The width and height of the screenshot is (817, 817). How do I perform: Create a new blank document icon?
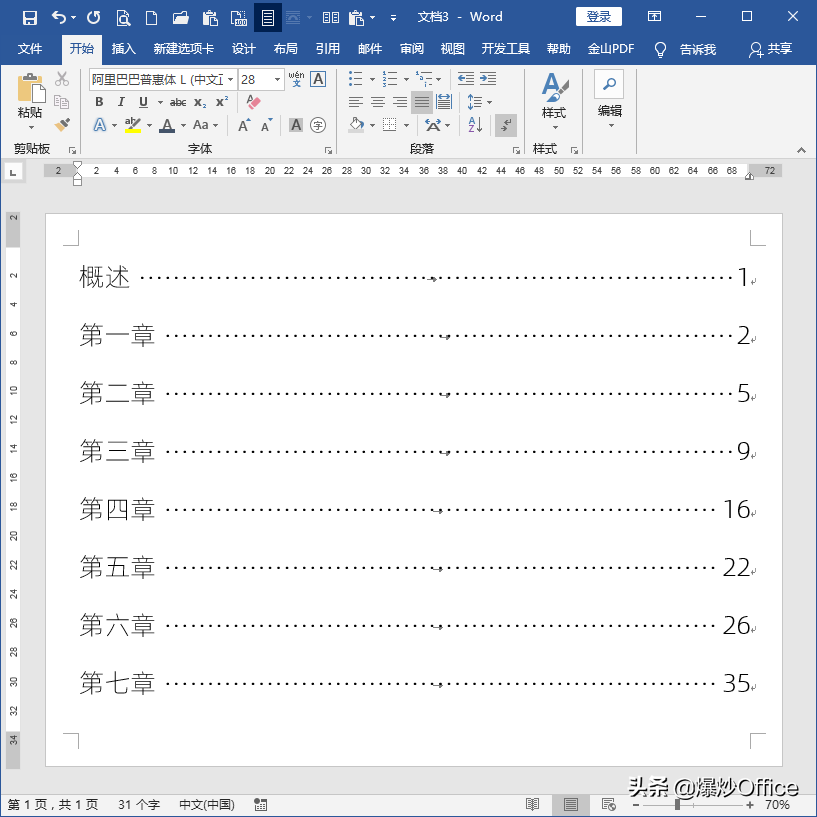151,18
